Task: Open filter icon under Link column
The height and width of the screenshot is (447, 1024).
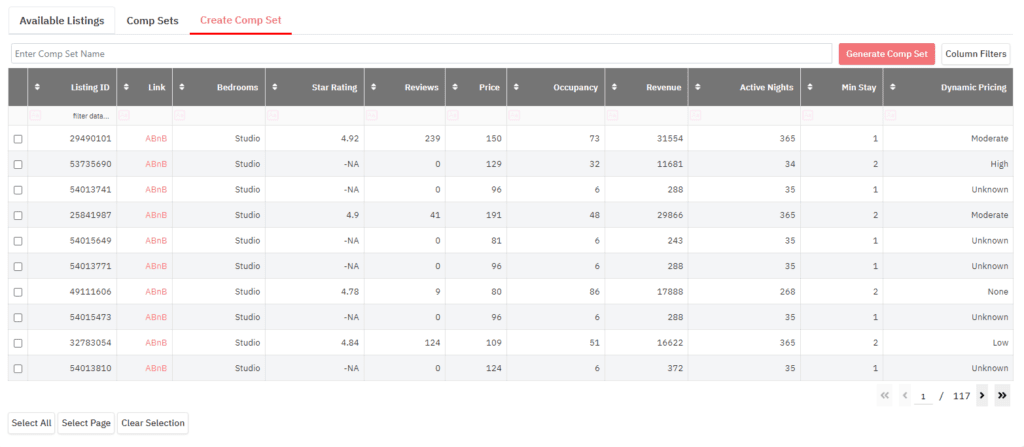Action: [x=124, y=116]
